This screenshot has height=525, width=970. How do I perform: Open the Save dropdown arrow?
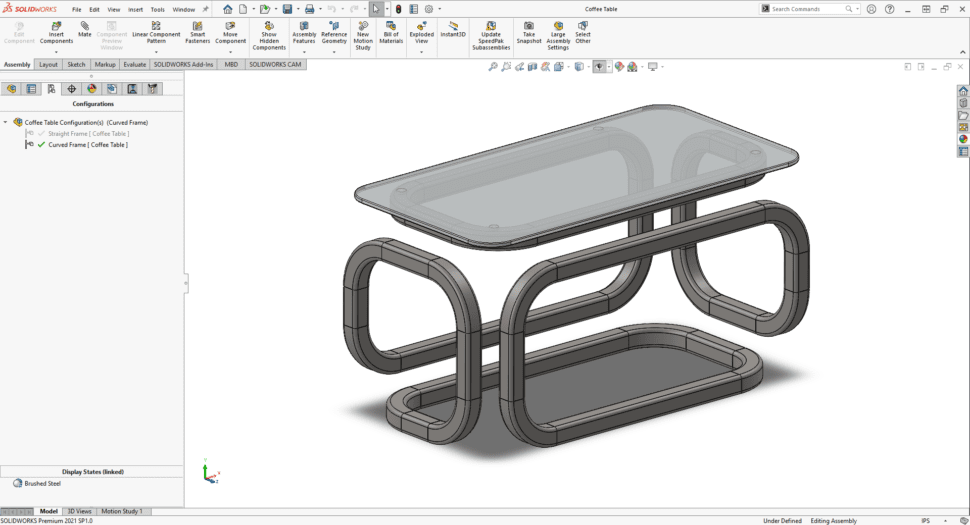298,9
